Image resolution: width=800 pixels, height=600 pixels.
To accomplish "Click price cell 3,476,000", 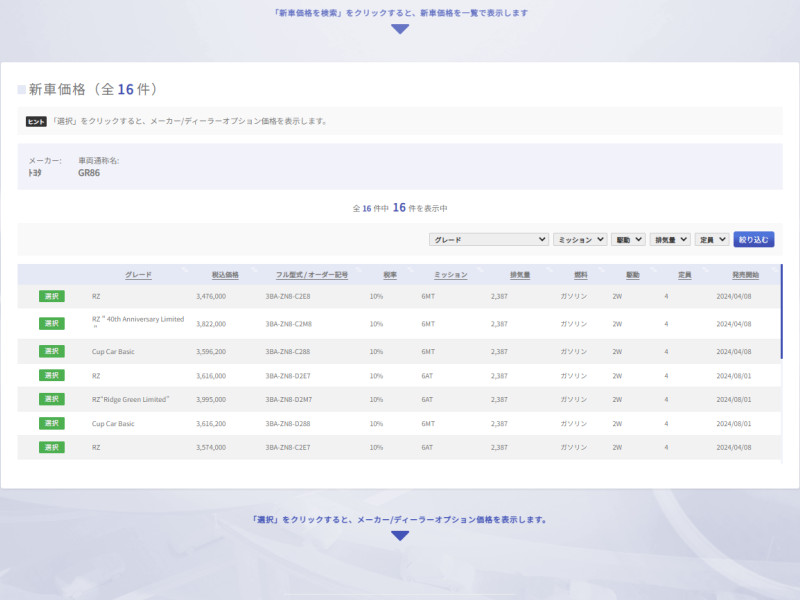I will 211,296.
